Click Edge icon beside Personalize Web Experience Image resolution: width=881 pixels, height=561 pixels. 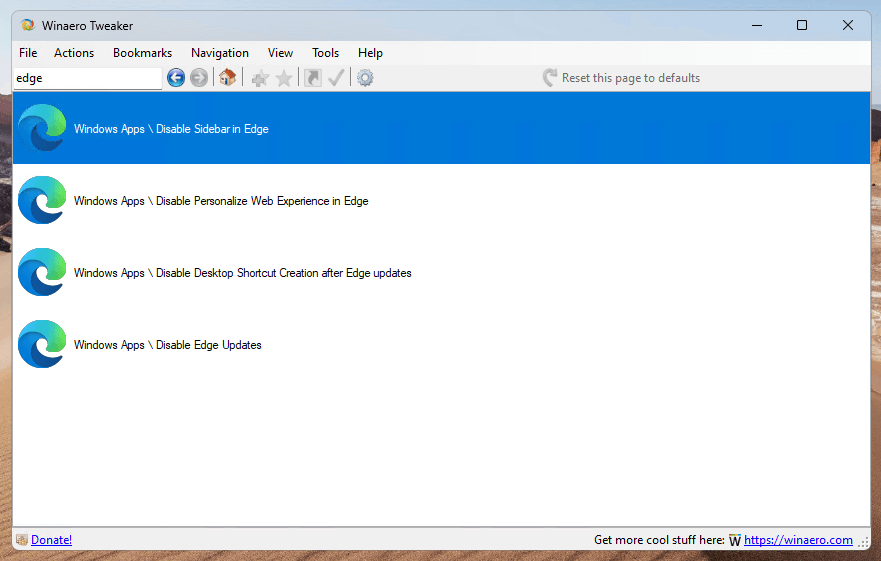42,200
